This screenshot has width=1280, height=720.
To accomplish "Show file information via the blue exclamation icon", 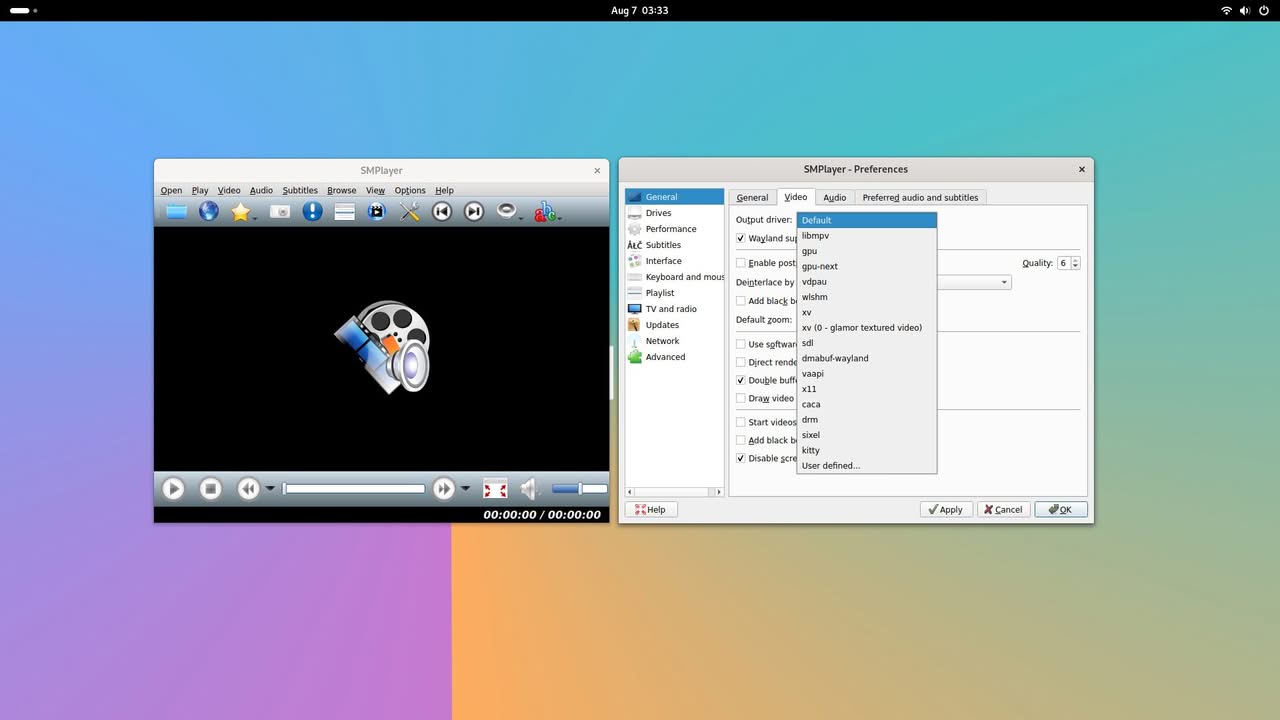I will click(x=312, y=211).
